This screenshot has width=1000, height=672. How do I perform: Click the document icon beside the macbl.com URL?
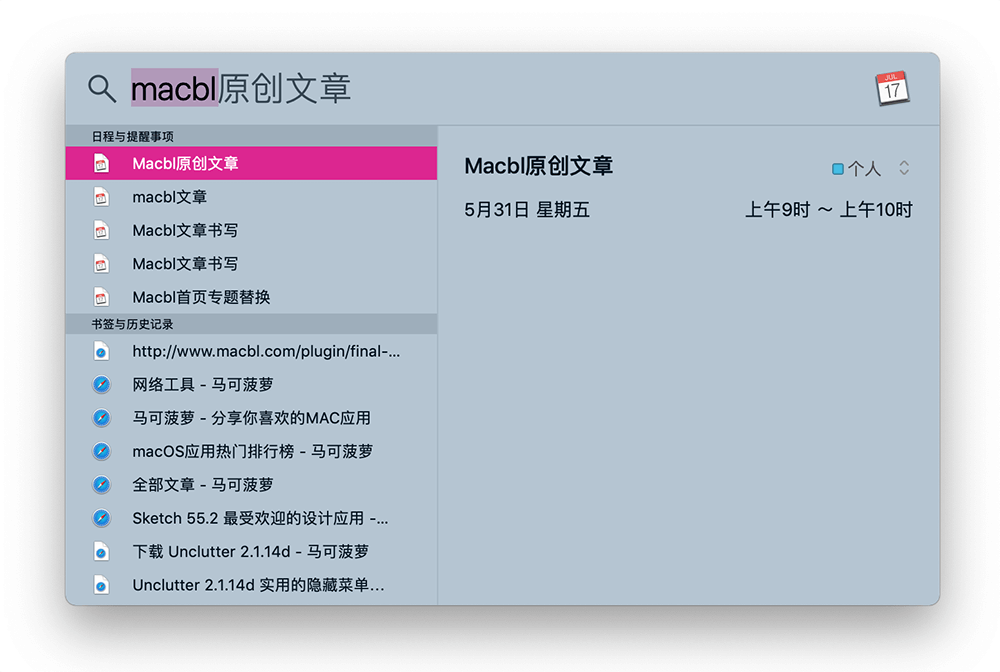tap(101, 351)
